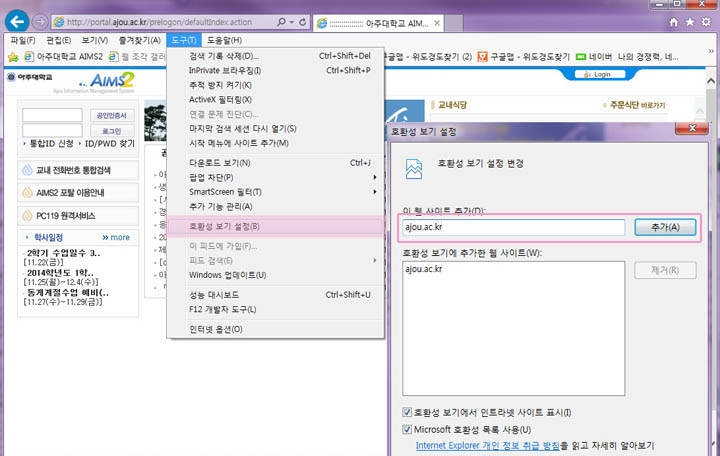
Task: Click the website input field containing ajou.ac.kr
Action: 513,228
